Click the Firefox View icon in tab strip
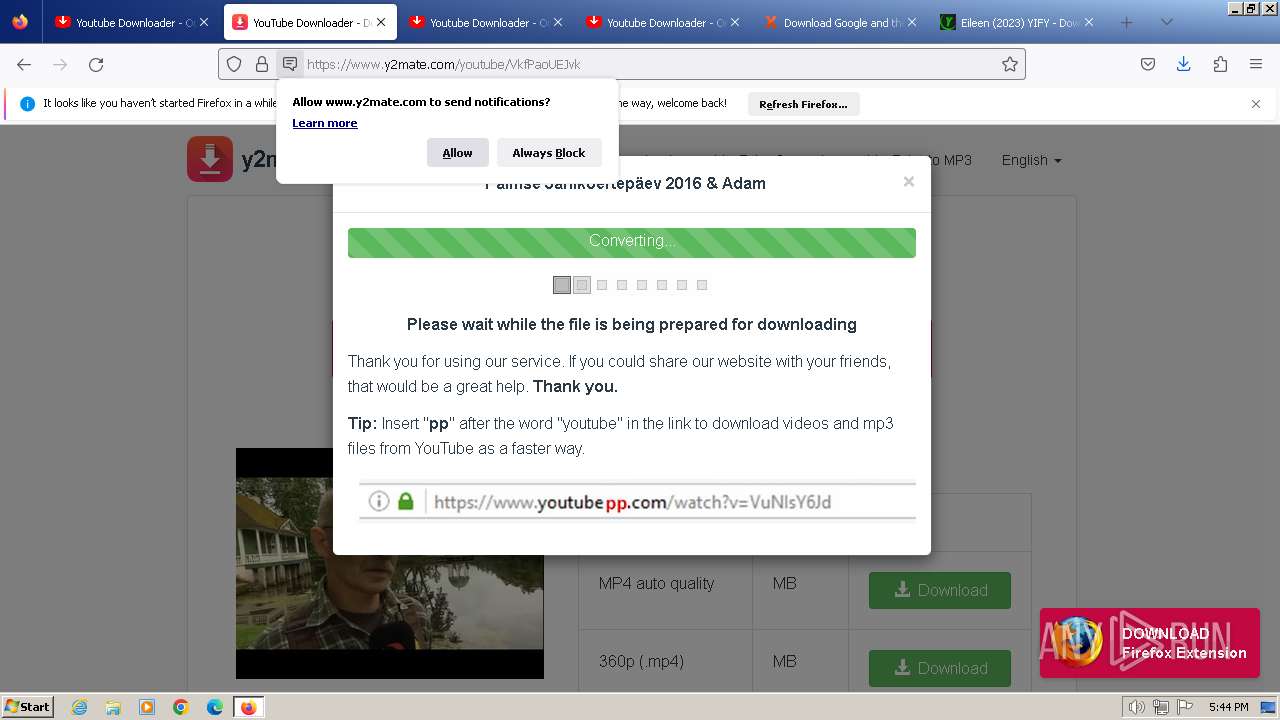 point(20,22)
